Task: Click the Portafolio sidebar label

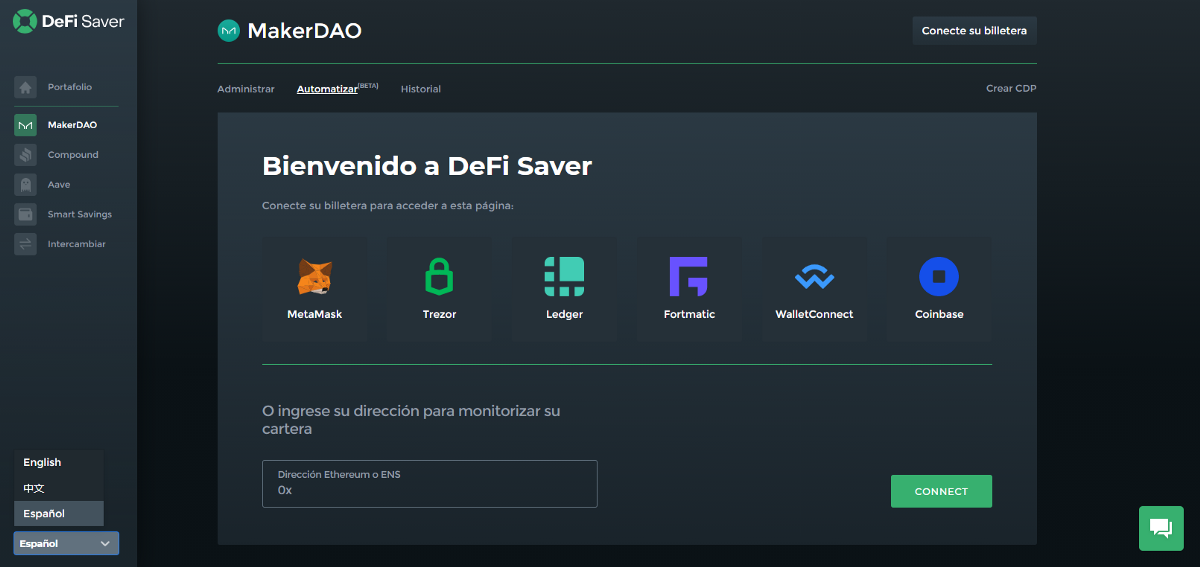Action: pyautogui.click(x=70, y=87)
